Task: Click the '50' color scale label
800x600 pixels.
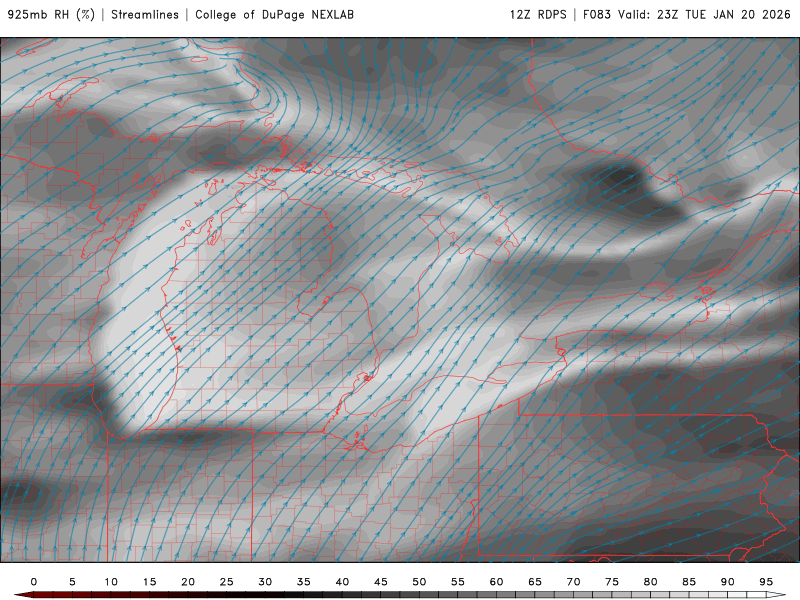Action: point(419,582)
